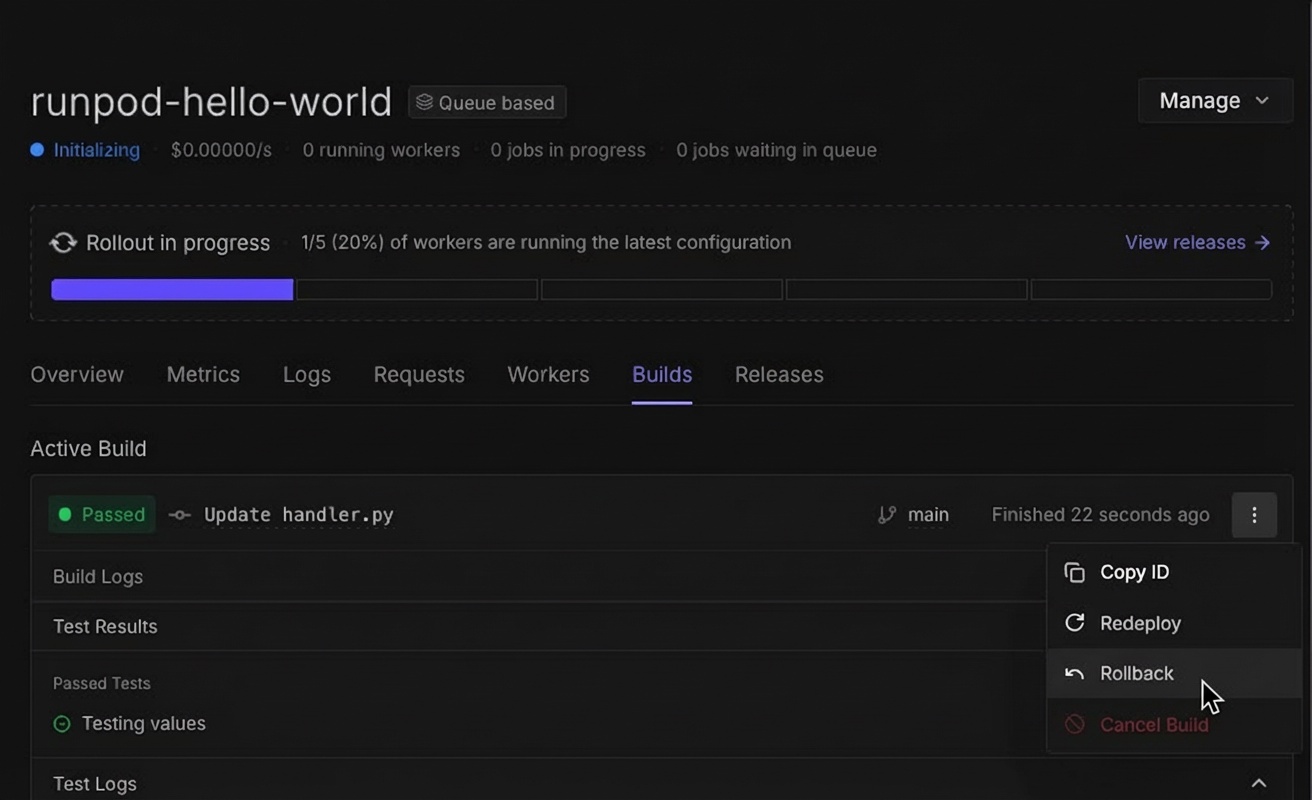Open the Manage dropdown
Viewport: 1312px width, 800px height.
point(1215,101)
